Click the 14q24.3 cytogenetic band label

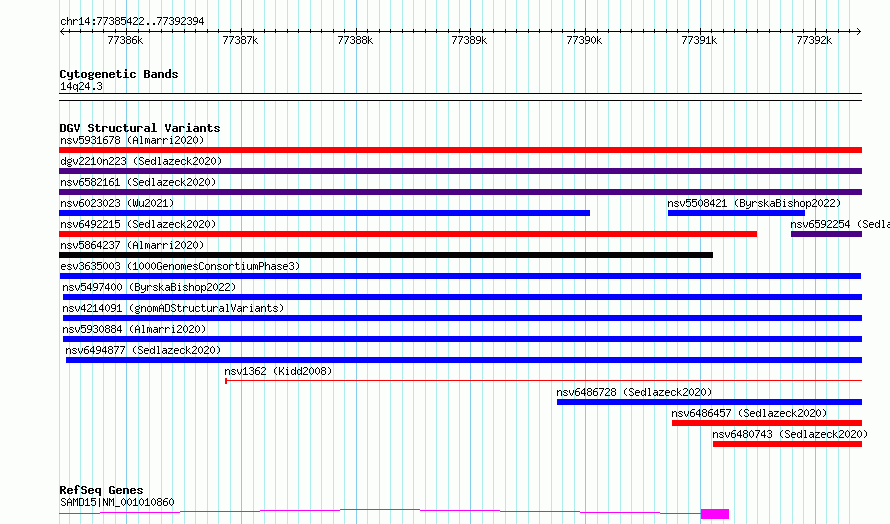[81, 86]
